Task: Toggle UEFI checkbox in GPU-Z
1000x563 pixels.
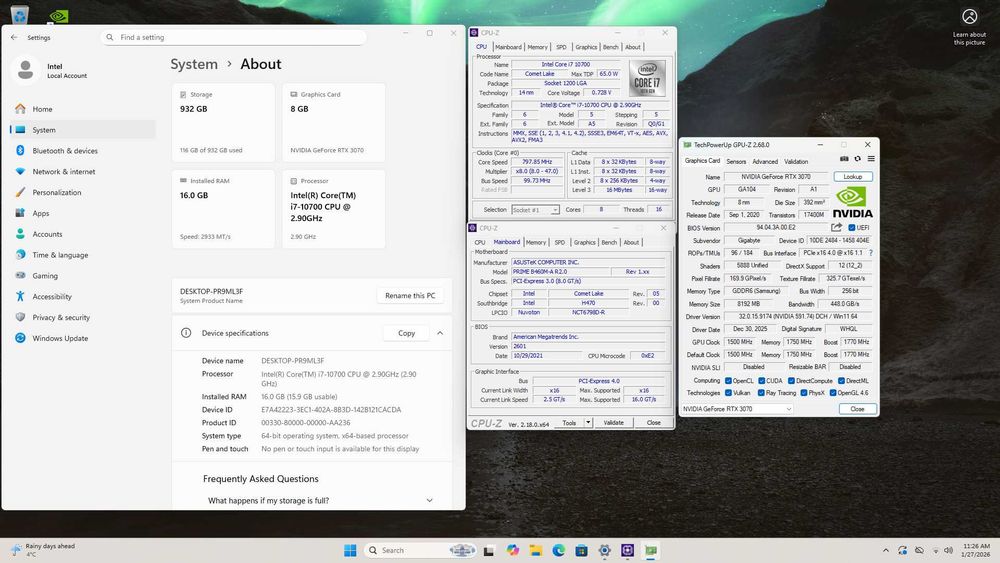Action: click(851, 228)
